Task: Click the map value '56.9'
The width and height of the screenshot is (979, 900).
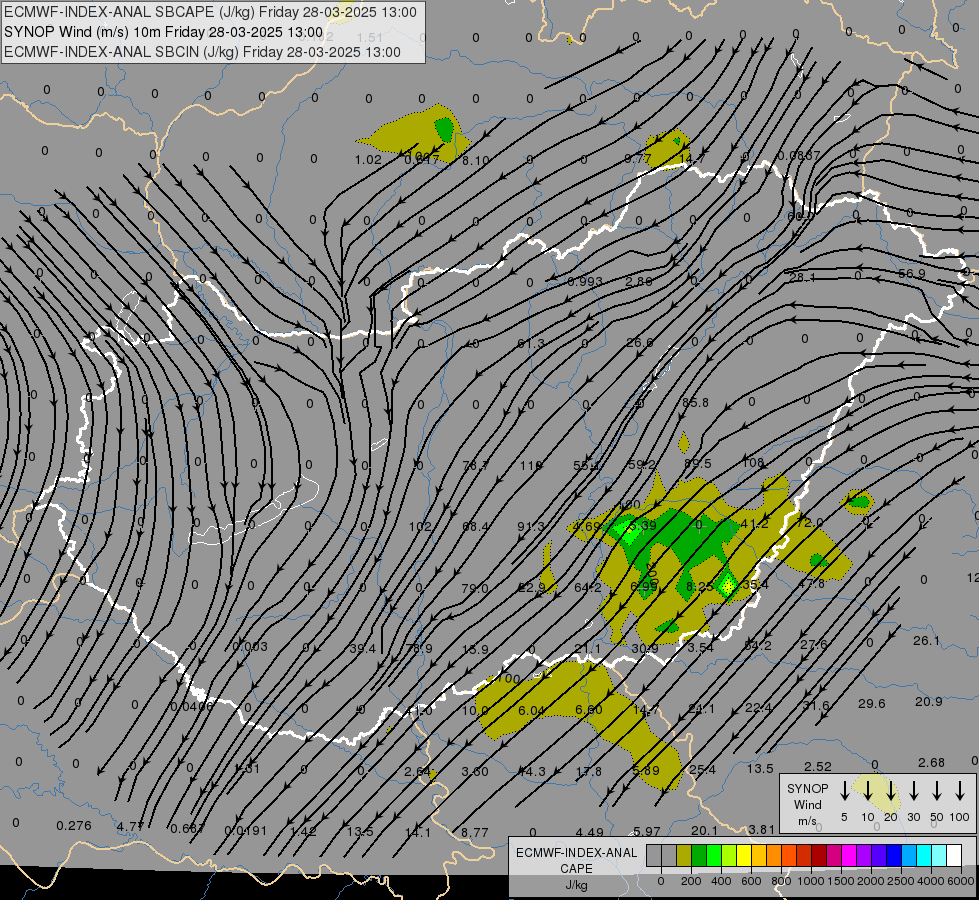Action: [x=912, y=274]
